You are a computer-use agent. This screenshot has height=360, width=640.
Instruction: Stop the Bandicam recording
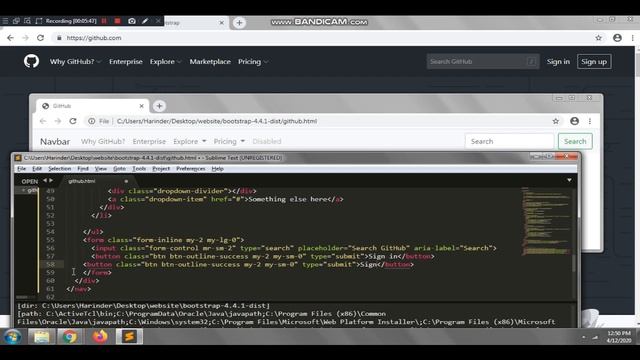click(118, 21)
